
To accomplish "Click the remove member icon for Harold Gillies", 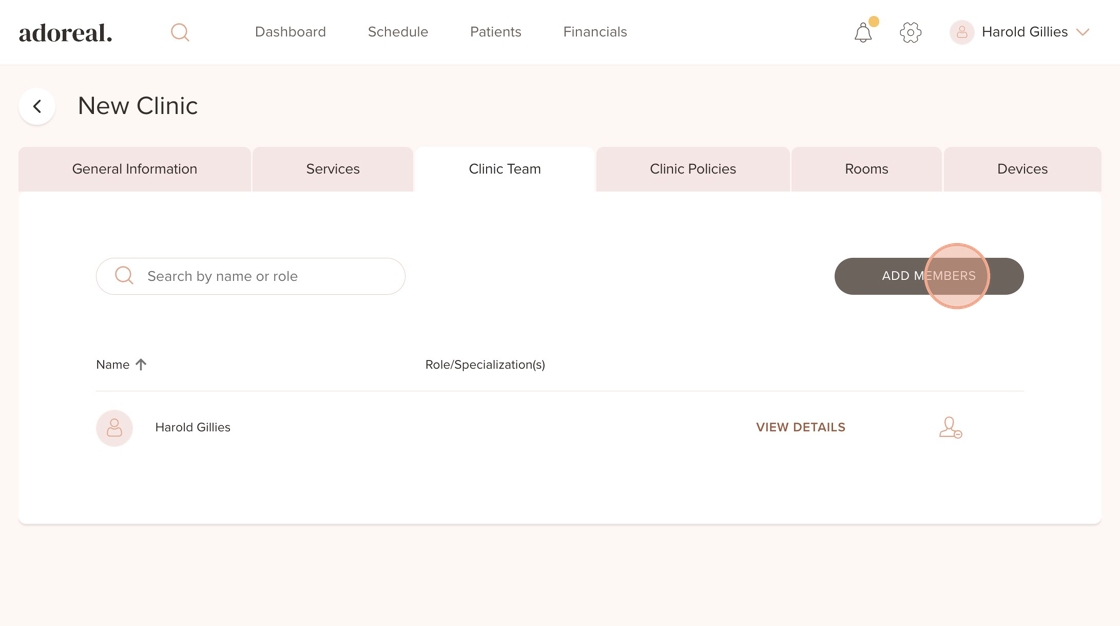I will click(x=950, y=427).
